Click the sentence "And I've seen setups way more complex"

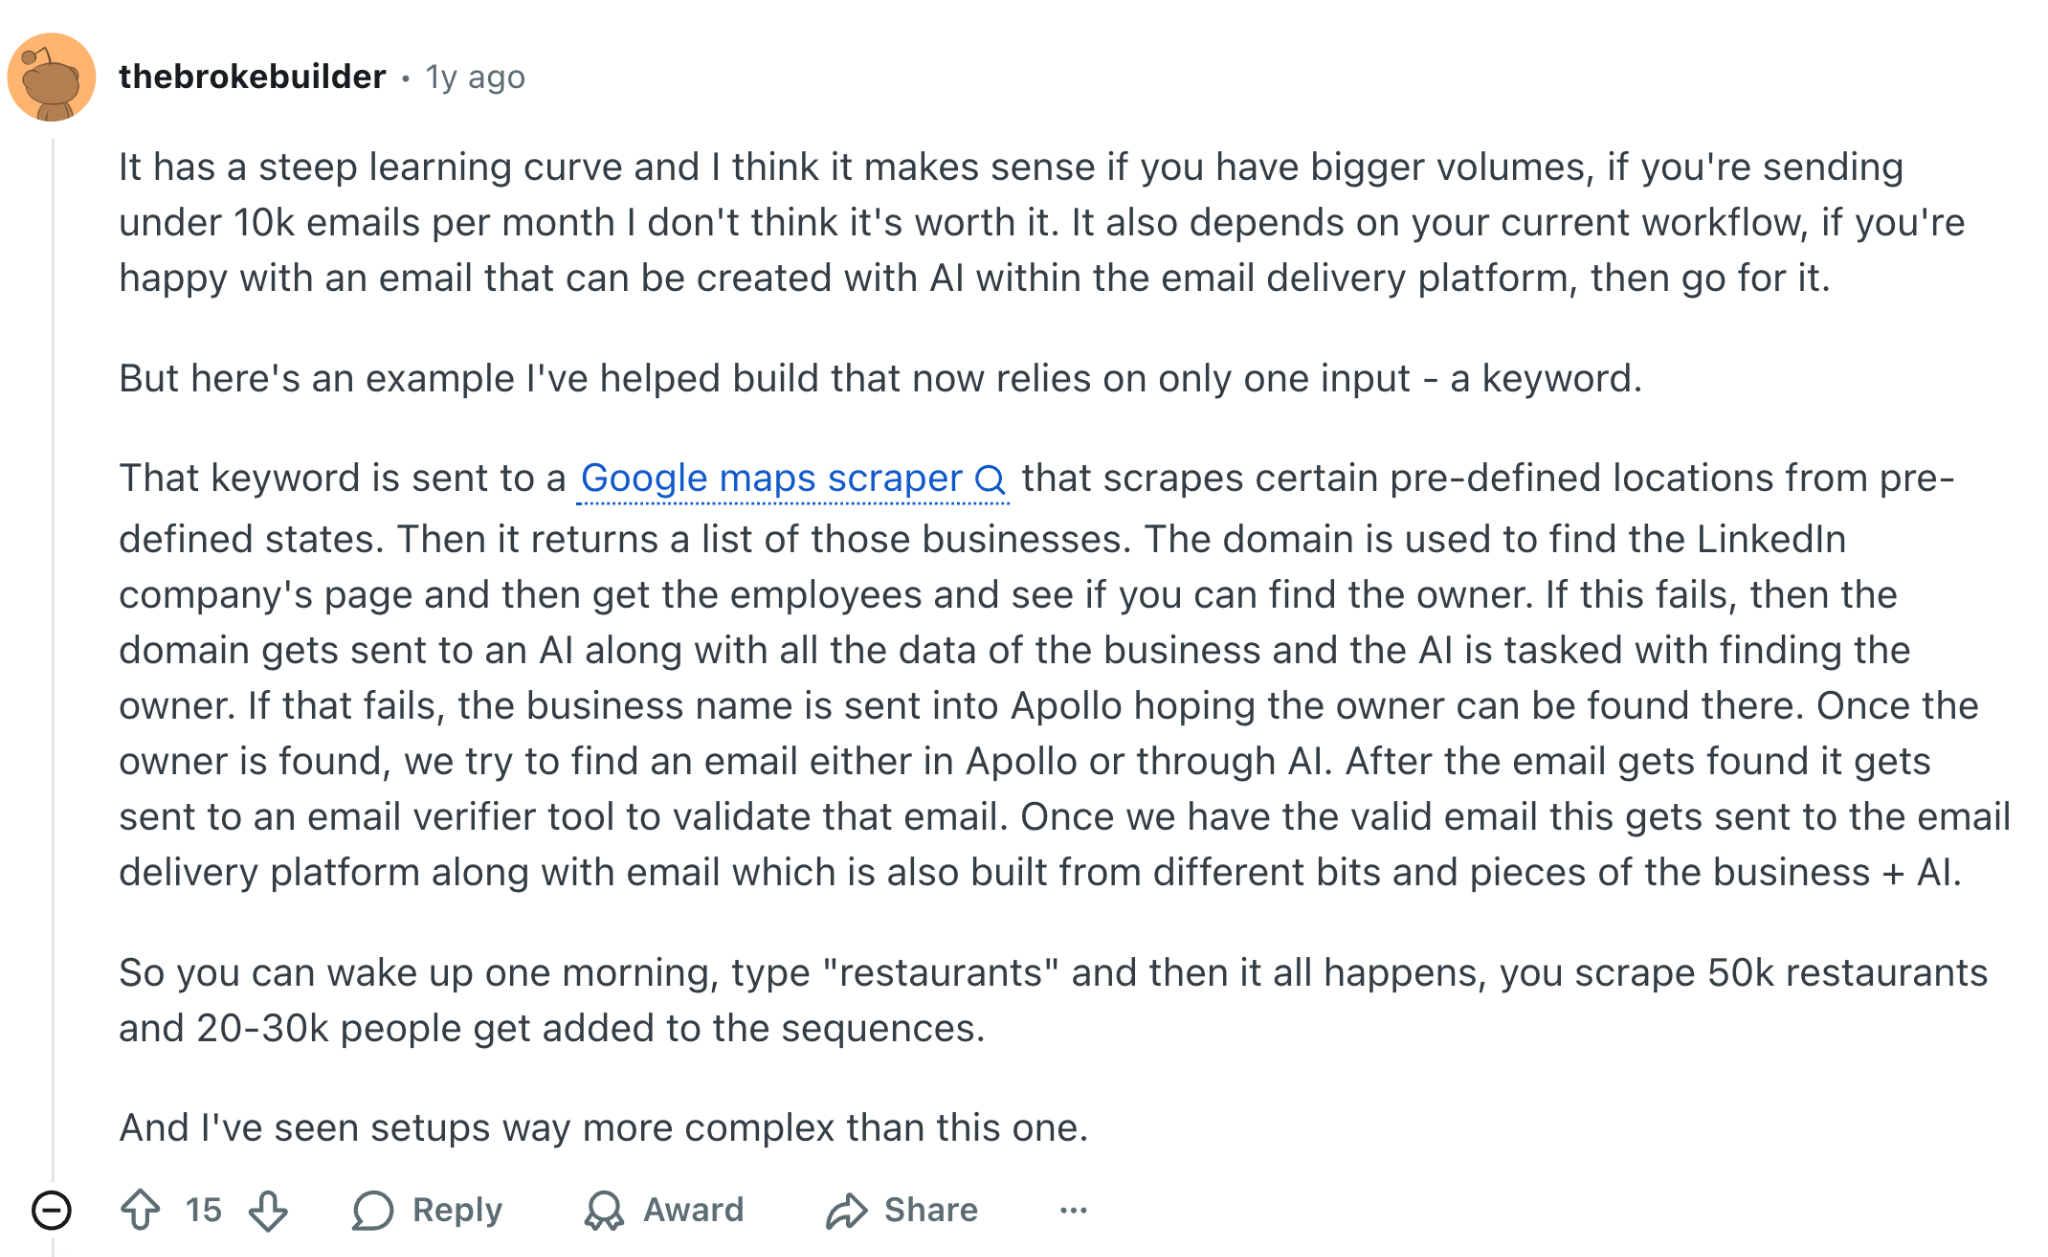coord(603,1128)
